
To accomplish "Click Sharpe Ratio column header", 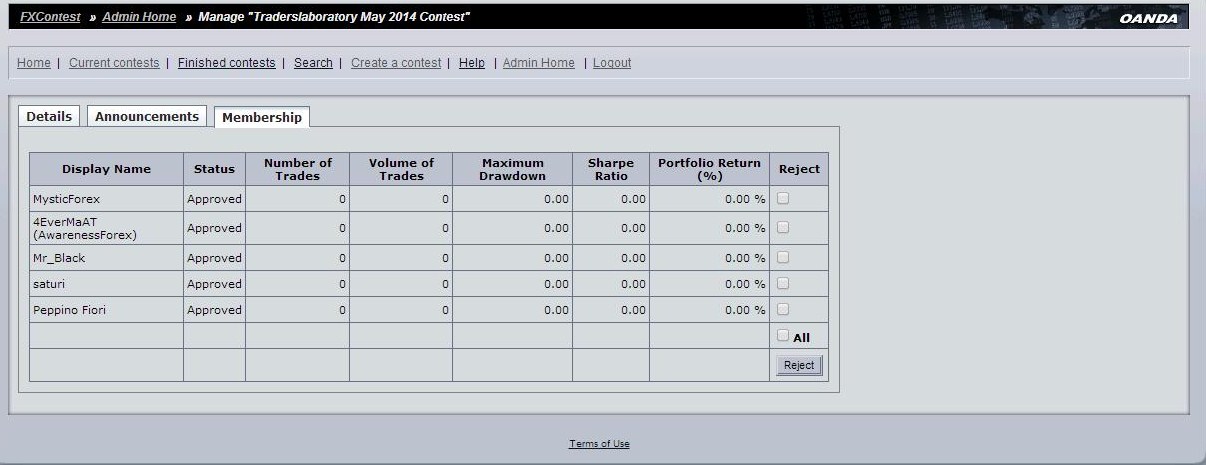I will point(610,169).
